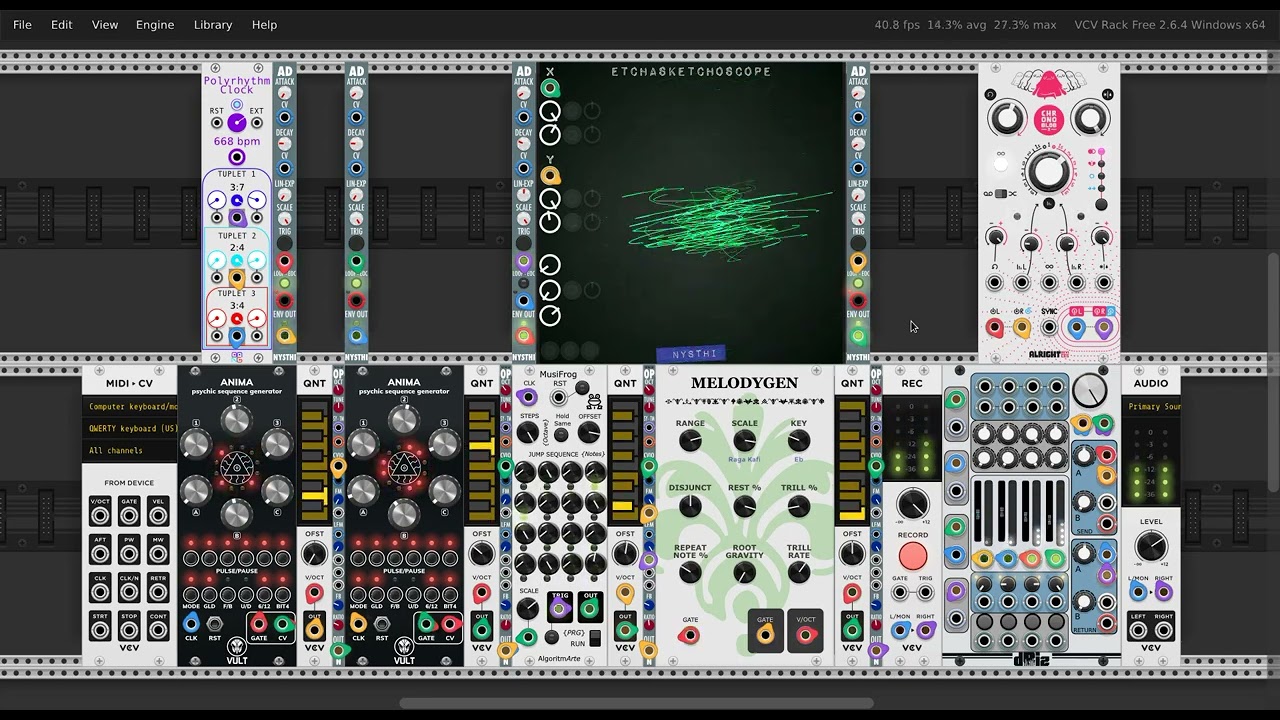Click the Etchasketchoscope X input jack
The image size is (1280, 720).
click(549, 88)
